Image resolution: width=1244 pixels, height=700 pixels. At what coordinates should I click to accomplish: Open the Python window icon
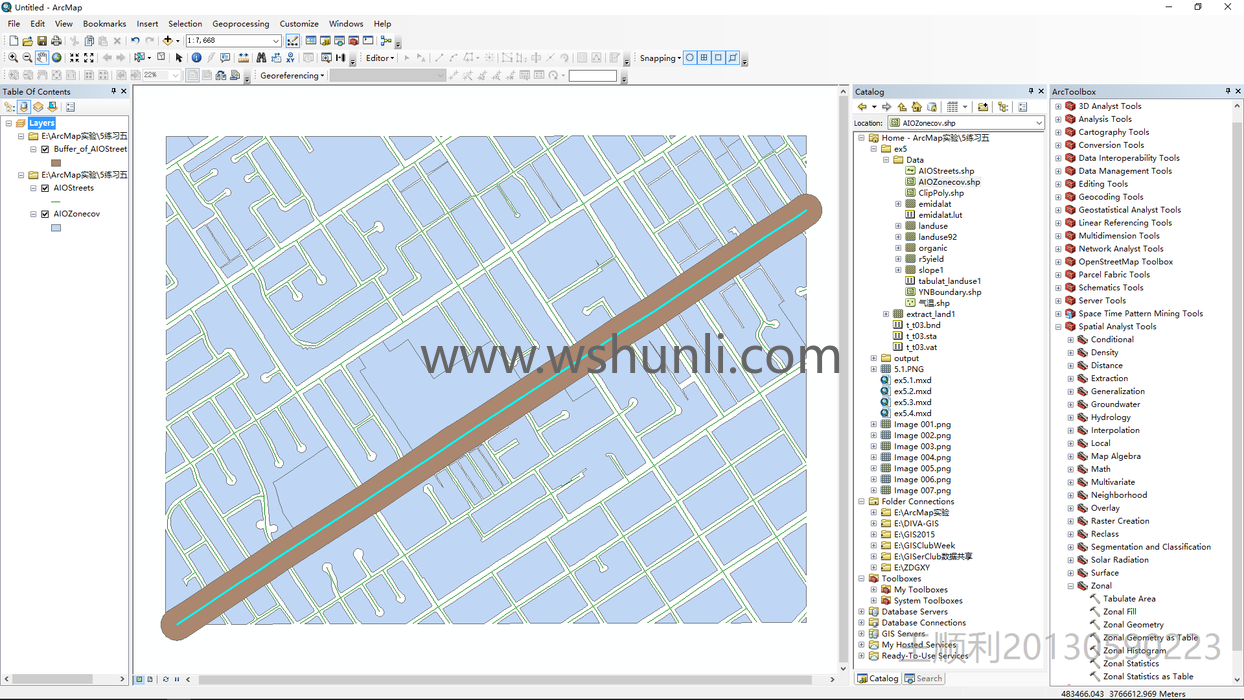click(x=368, y=41)
